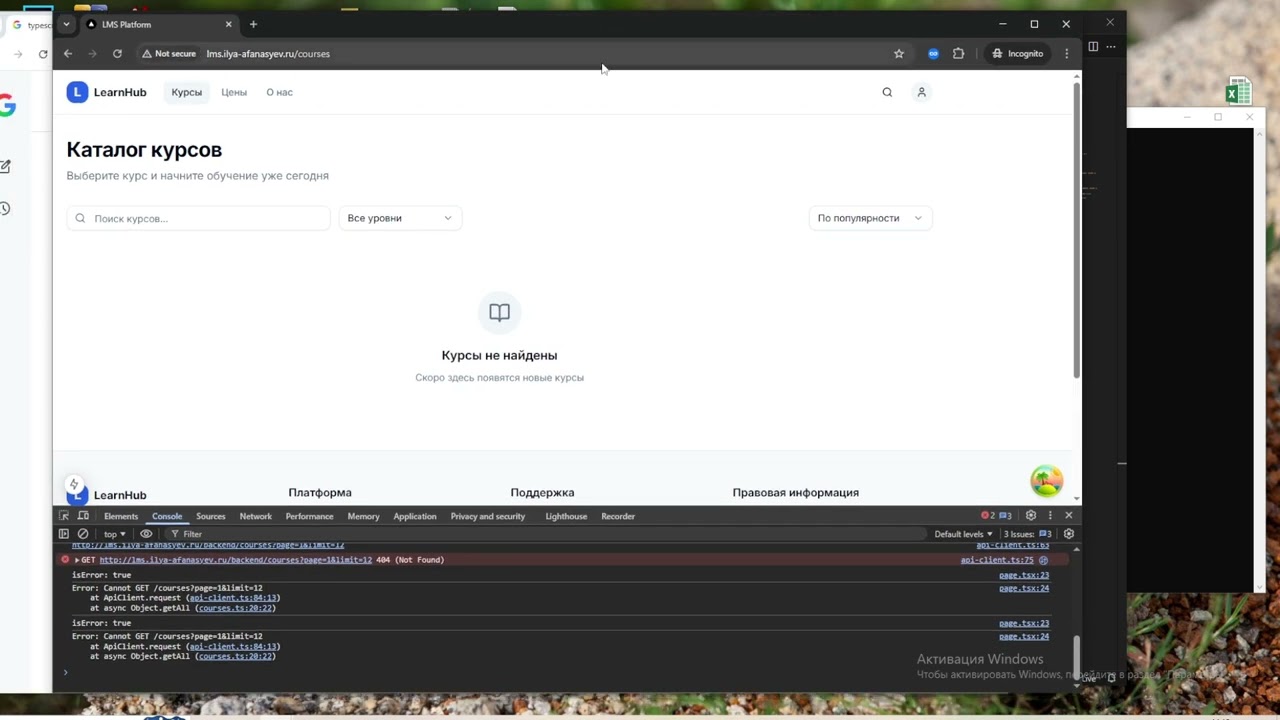1280x720 pixels.
Task: Switch to DevTools Lighthouse tab
Action: pos(566,516)
